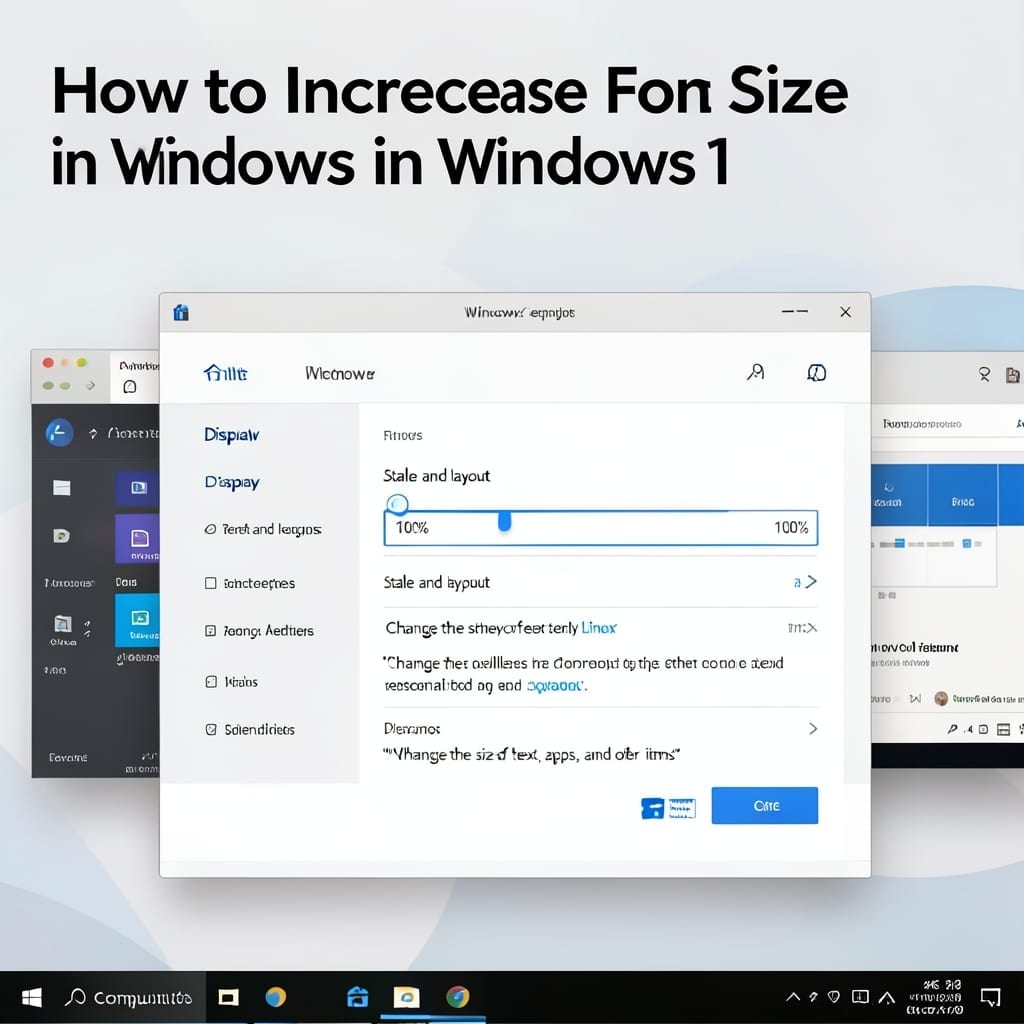The image size is (1024, 1024).
Task: Expand the 'Dlenamos' row chevron
Action: click(813, 729)
